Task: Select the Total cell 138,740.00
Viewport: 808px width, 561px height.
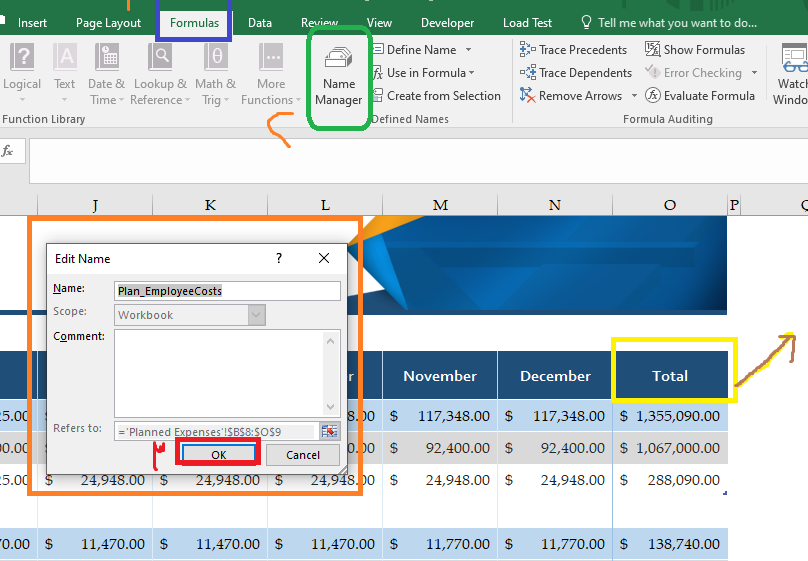Action: [x=670, y=543]
